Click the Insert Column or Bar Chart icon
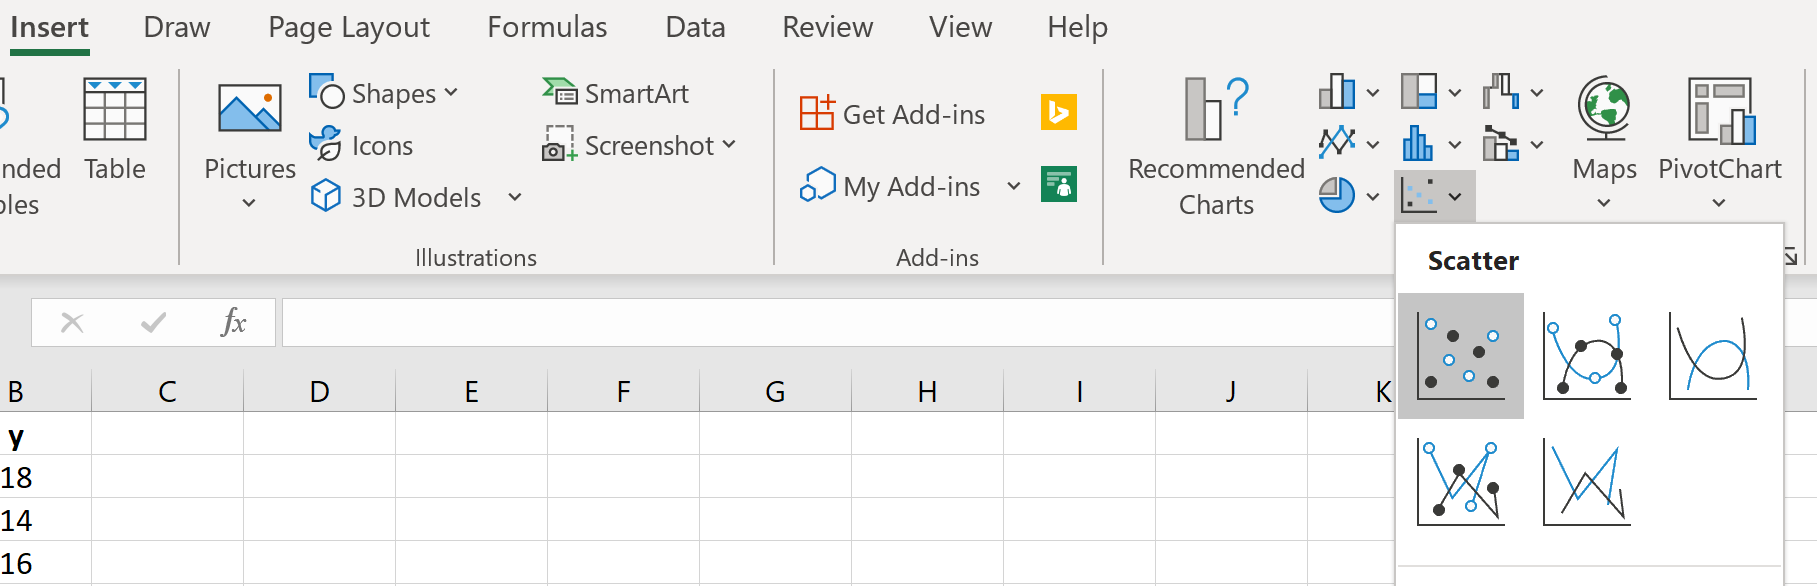Image resolution: width=1817 pixels, height=586 pixels. pos(1337,91)
